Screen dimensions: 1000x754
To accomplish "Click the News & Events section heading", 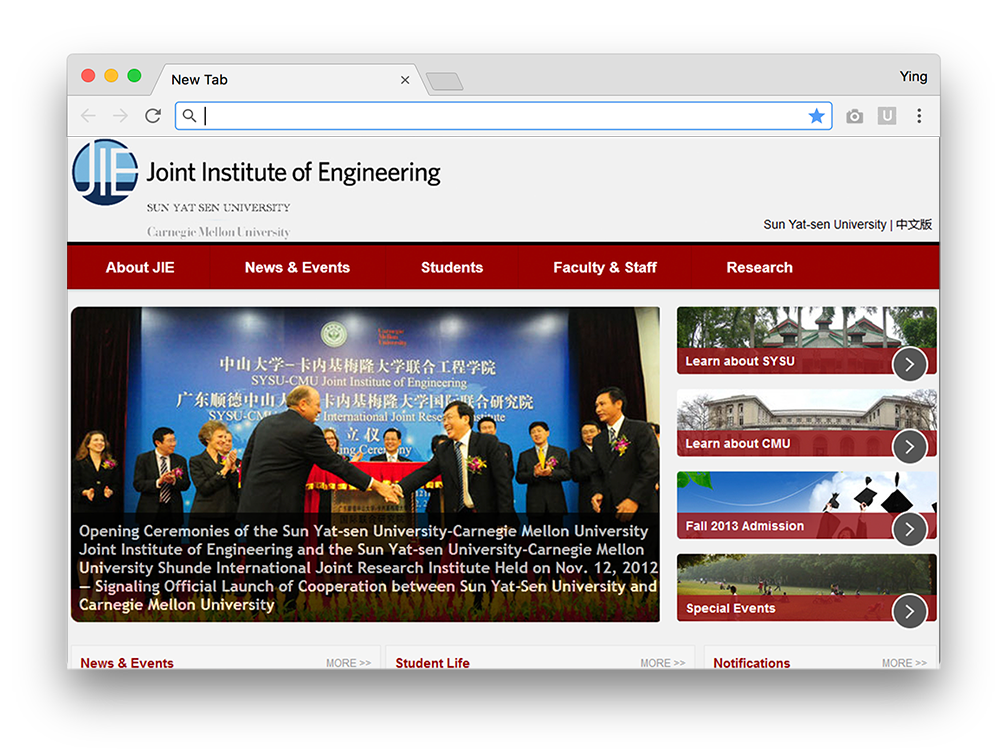I will pyautogui.click(x=127, y=663).
